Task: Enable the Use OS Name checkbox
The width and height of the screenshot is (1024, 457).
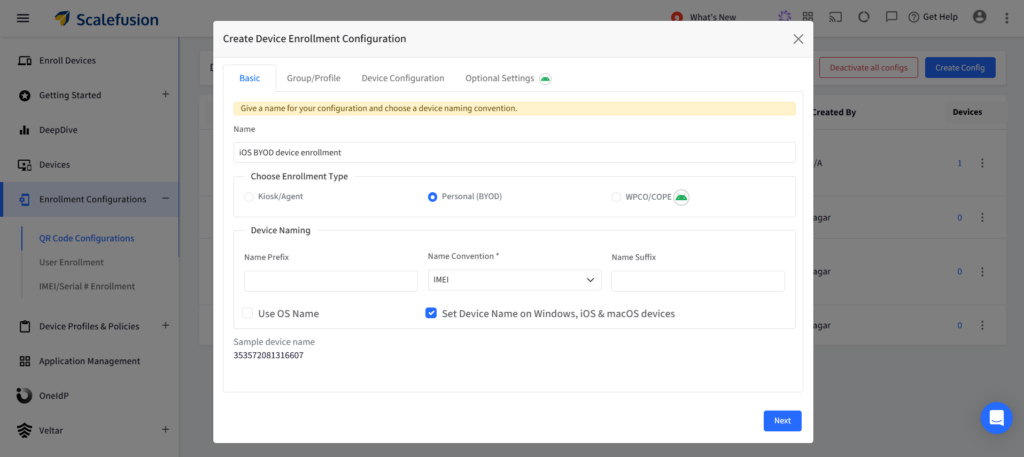Action: click(248, 313)
